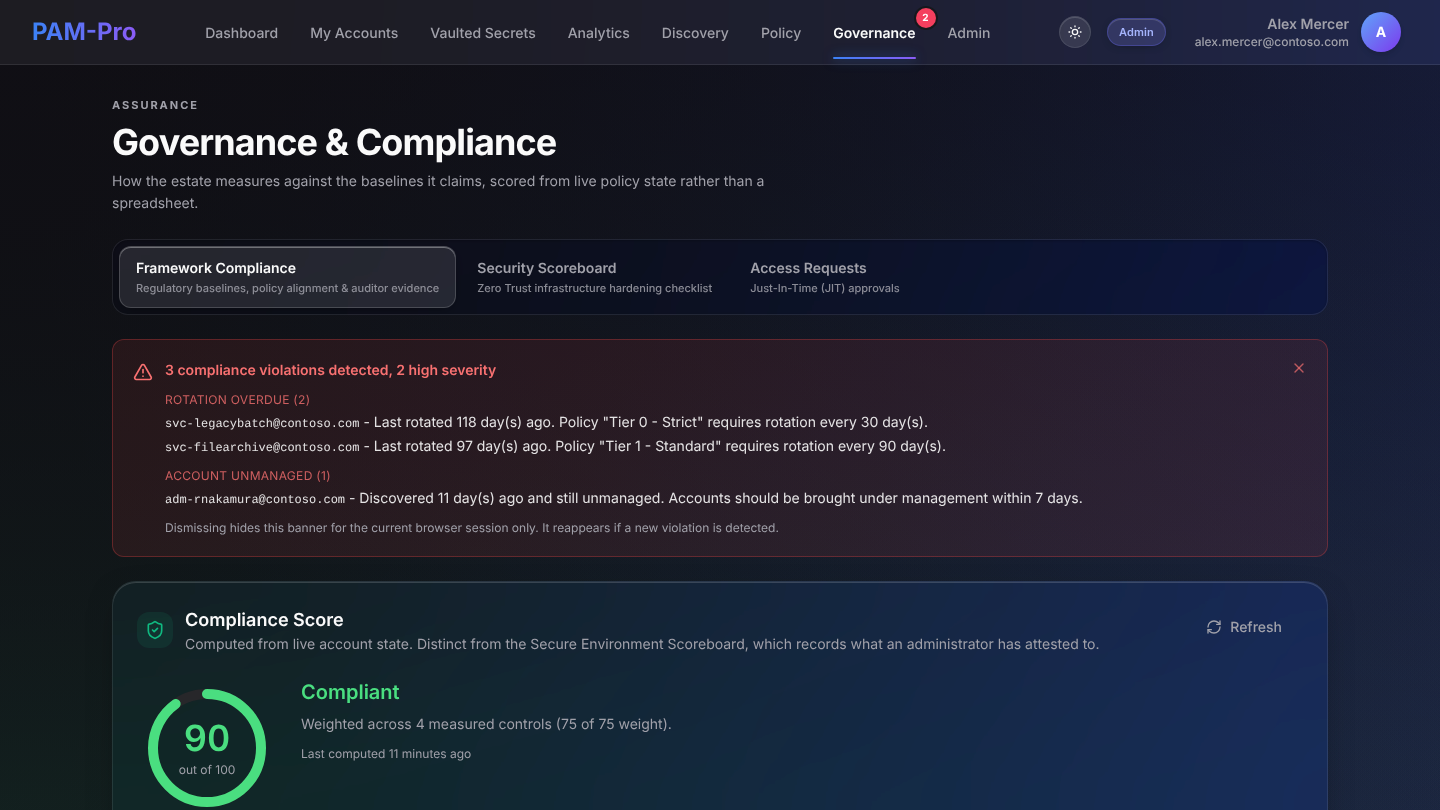Click the warning triangle icon in violations banner
The image size is (1440, 810).
point(143,372)
